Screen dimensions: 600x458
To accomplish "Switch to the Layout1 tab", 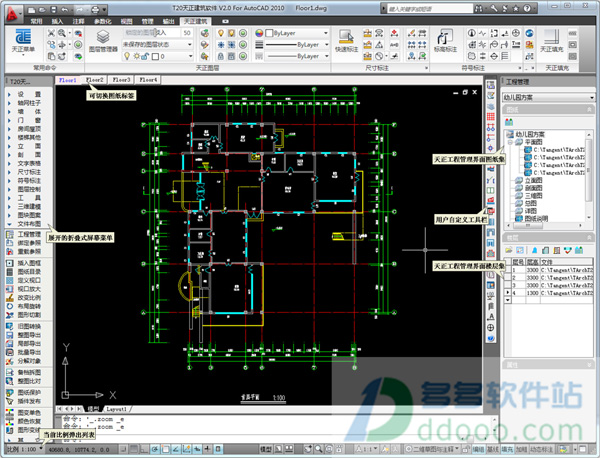I will click(x=116, y=409).
